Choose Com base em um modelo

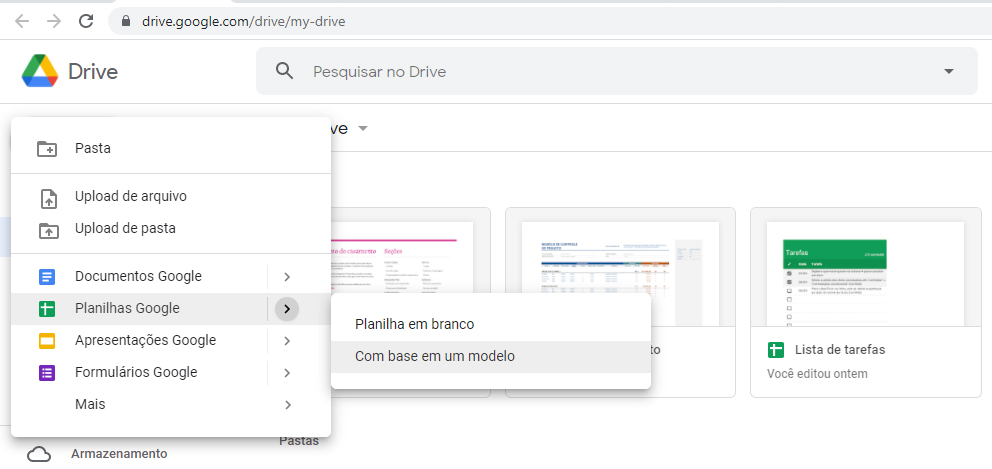[x=435, y=356]
